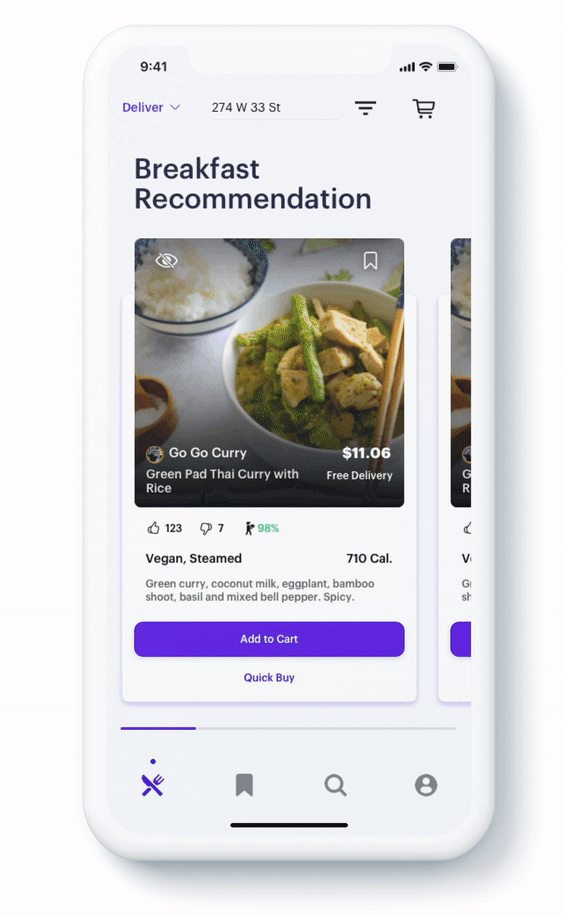Viewport: 565px width, 917px height.
Task: Open the curry dish photo
Action: click(x=269, y=372)
